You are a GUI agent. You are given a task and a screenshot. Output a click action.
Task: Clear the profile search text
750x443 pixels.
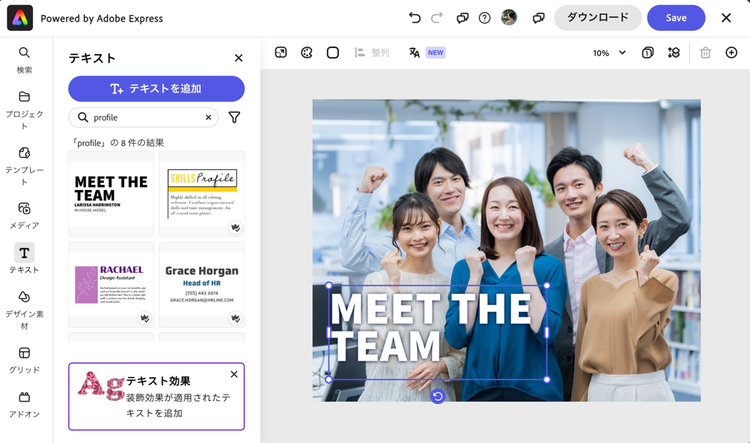(x=209, y=117)
